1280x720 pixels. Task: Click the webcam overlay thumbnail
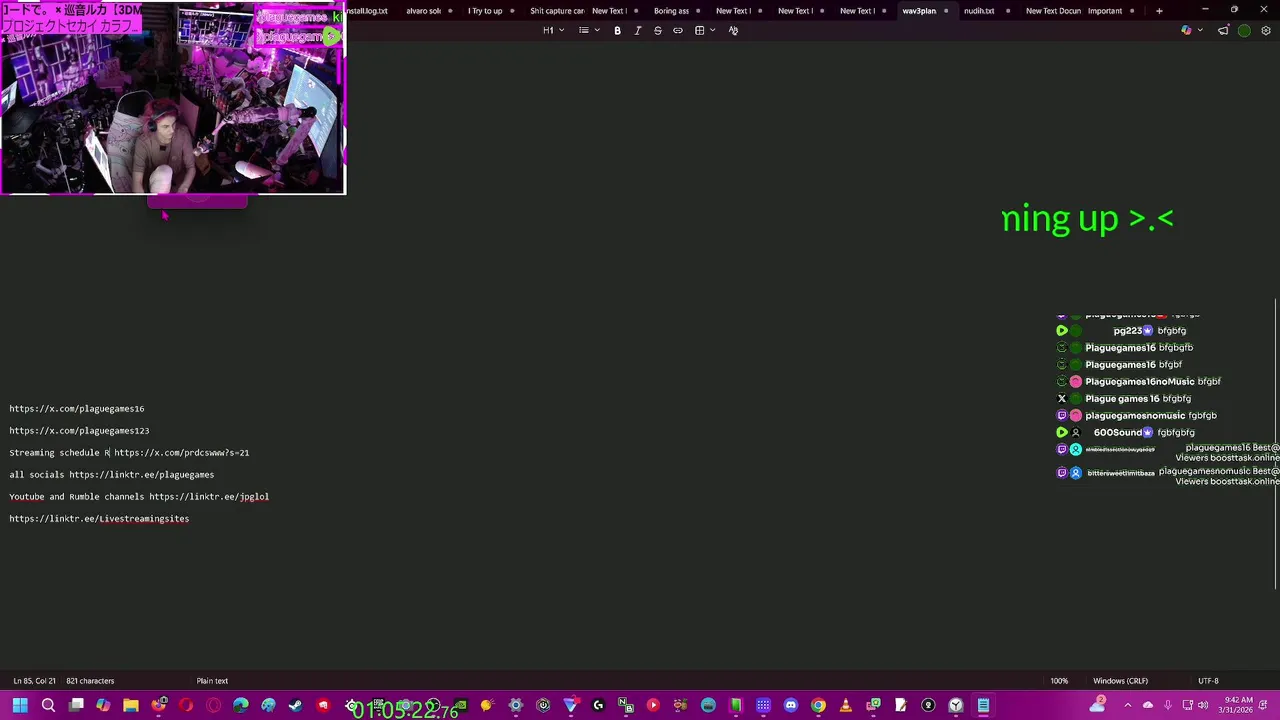coord(173,97)
